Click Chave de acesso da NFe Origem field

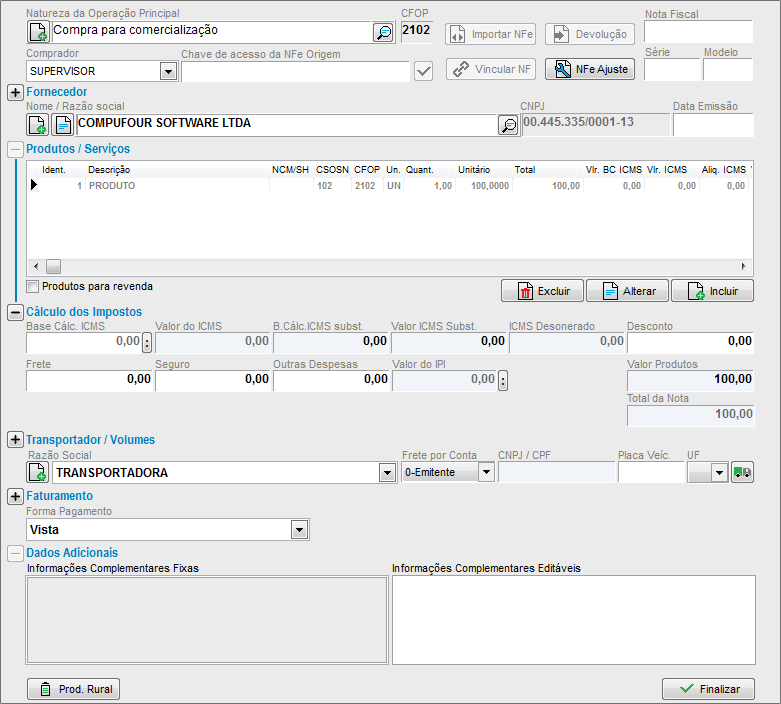tap(295, 72)
